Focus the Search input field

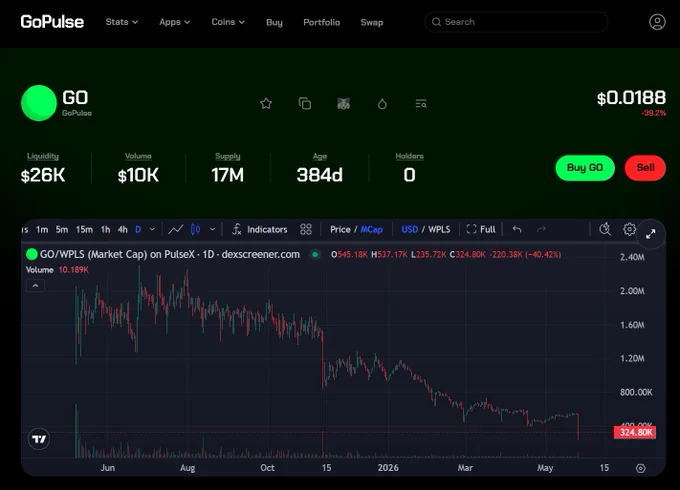pos(516,22)
